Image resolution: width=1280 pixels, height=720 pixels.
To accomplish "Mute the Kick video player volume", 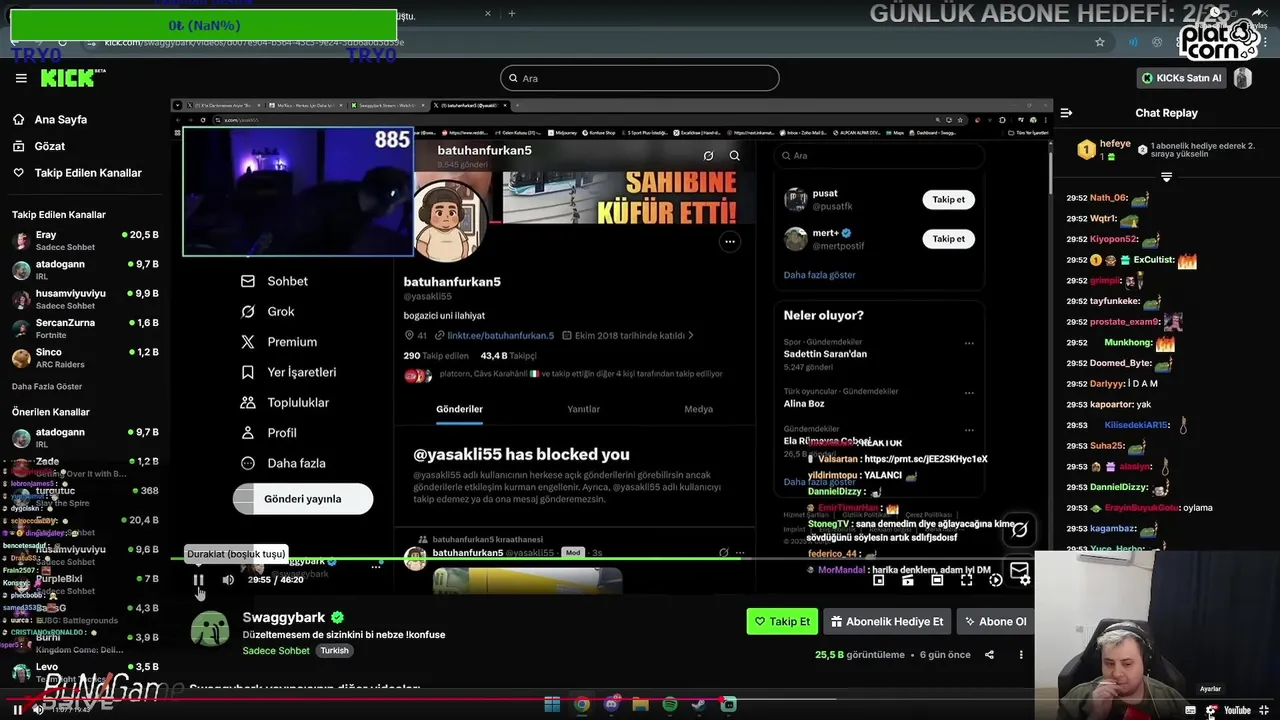I will (x=228, y=580).
